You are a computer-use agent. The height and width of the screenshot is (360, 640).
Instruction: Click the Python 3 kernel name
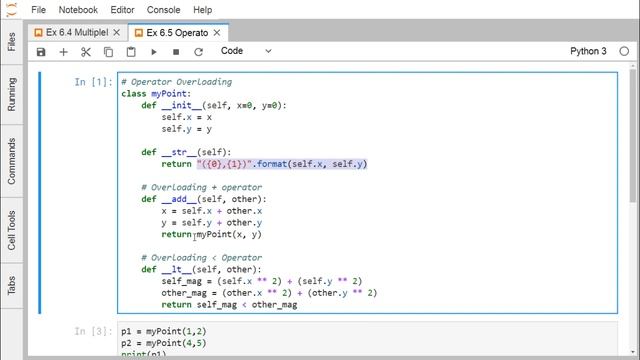click(588, 51)
